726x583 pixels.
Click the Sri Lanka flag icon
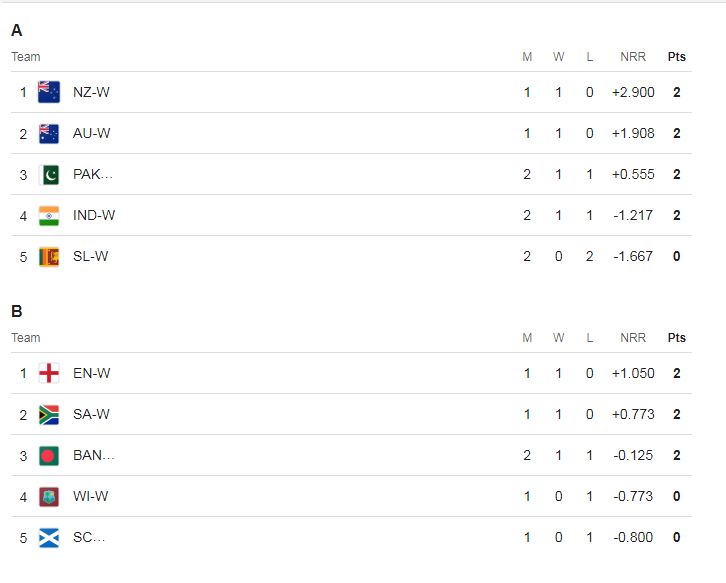pyautogui.click(x=49, y=257)
